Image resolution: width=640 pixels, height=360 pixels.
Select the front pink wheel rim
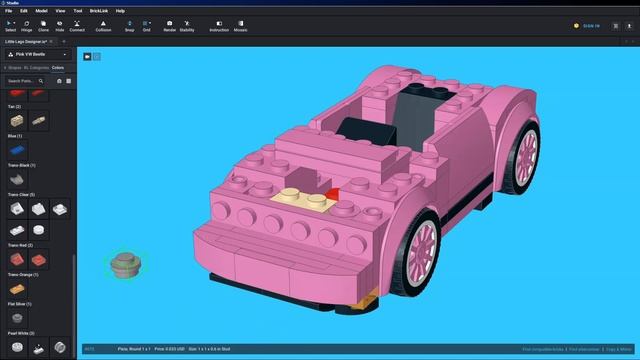tap(422, 253)
